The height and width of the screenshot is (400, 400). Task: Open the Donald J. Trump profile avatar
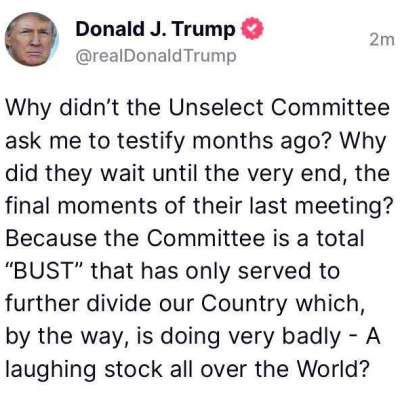tap(32, 40)
